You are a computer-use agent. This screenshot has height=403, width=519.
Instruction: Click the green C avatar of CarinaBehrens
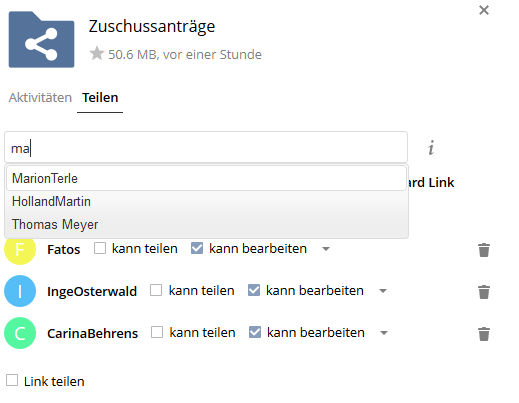tap(20, 333)
